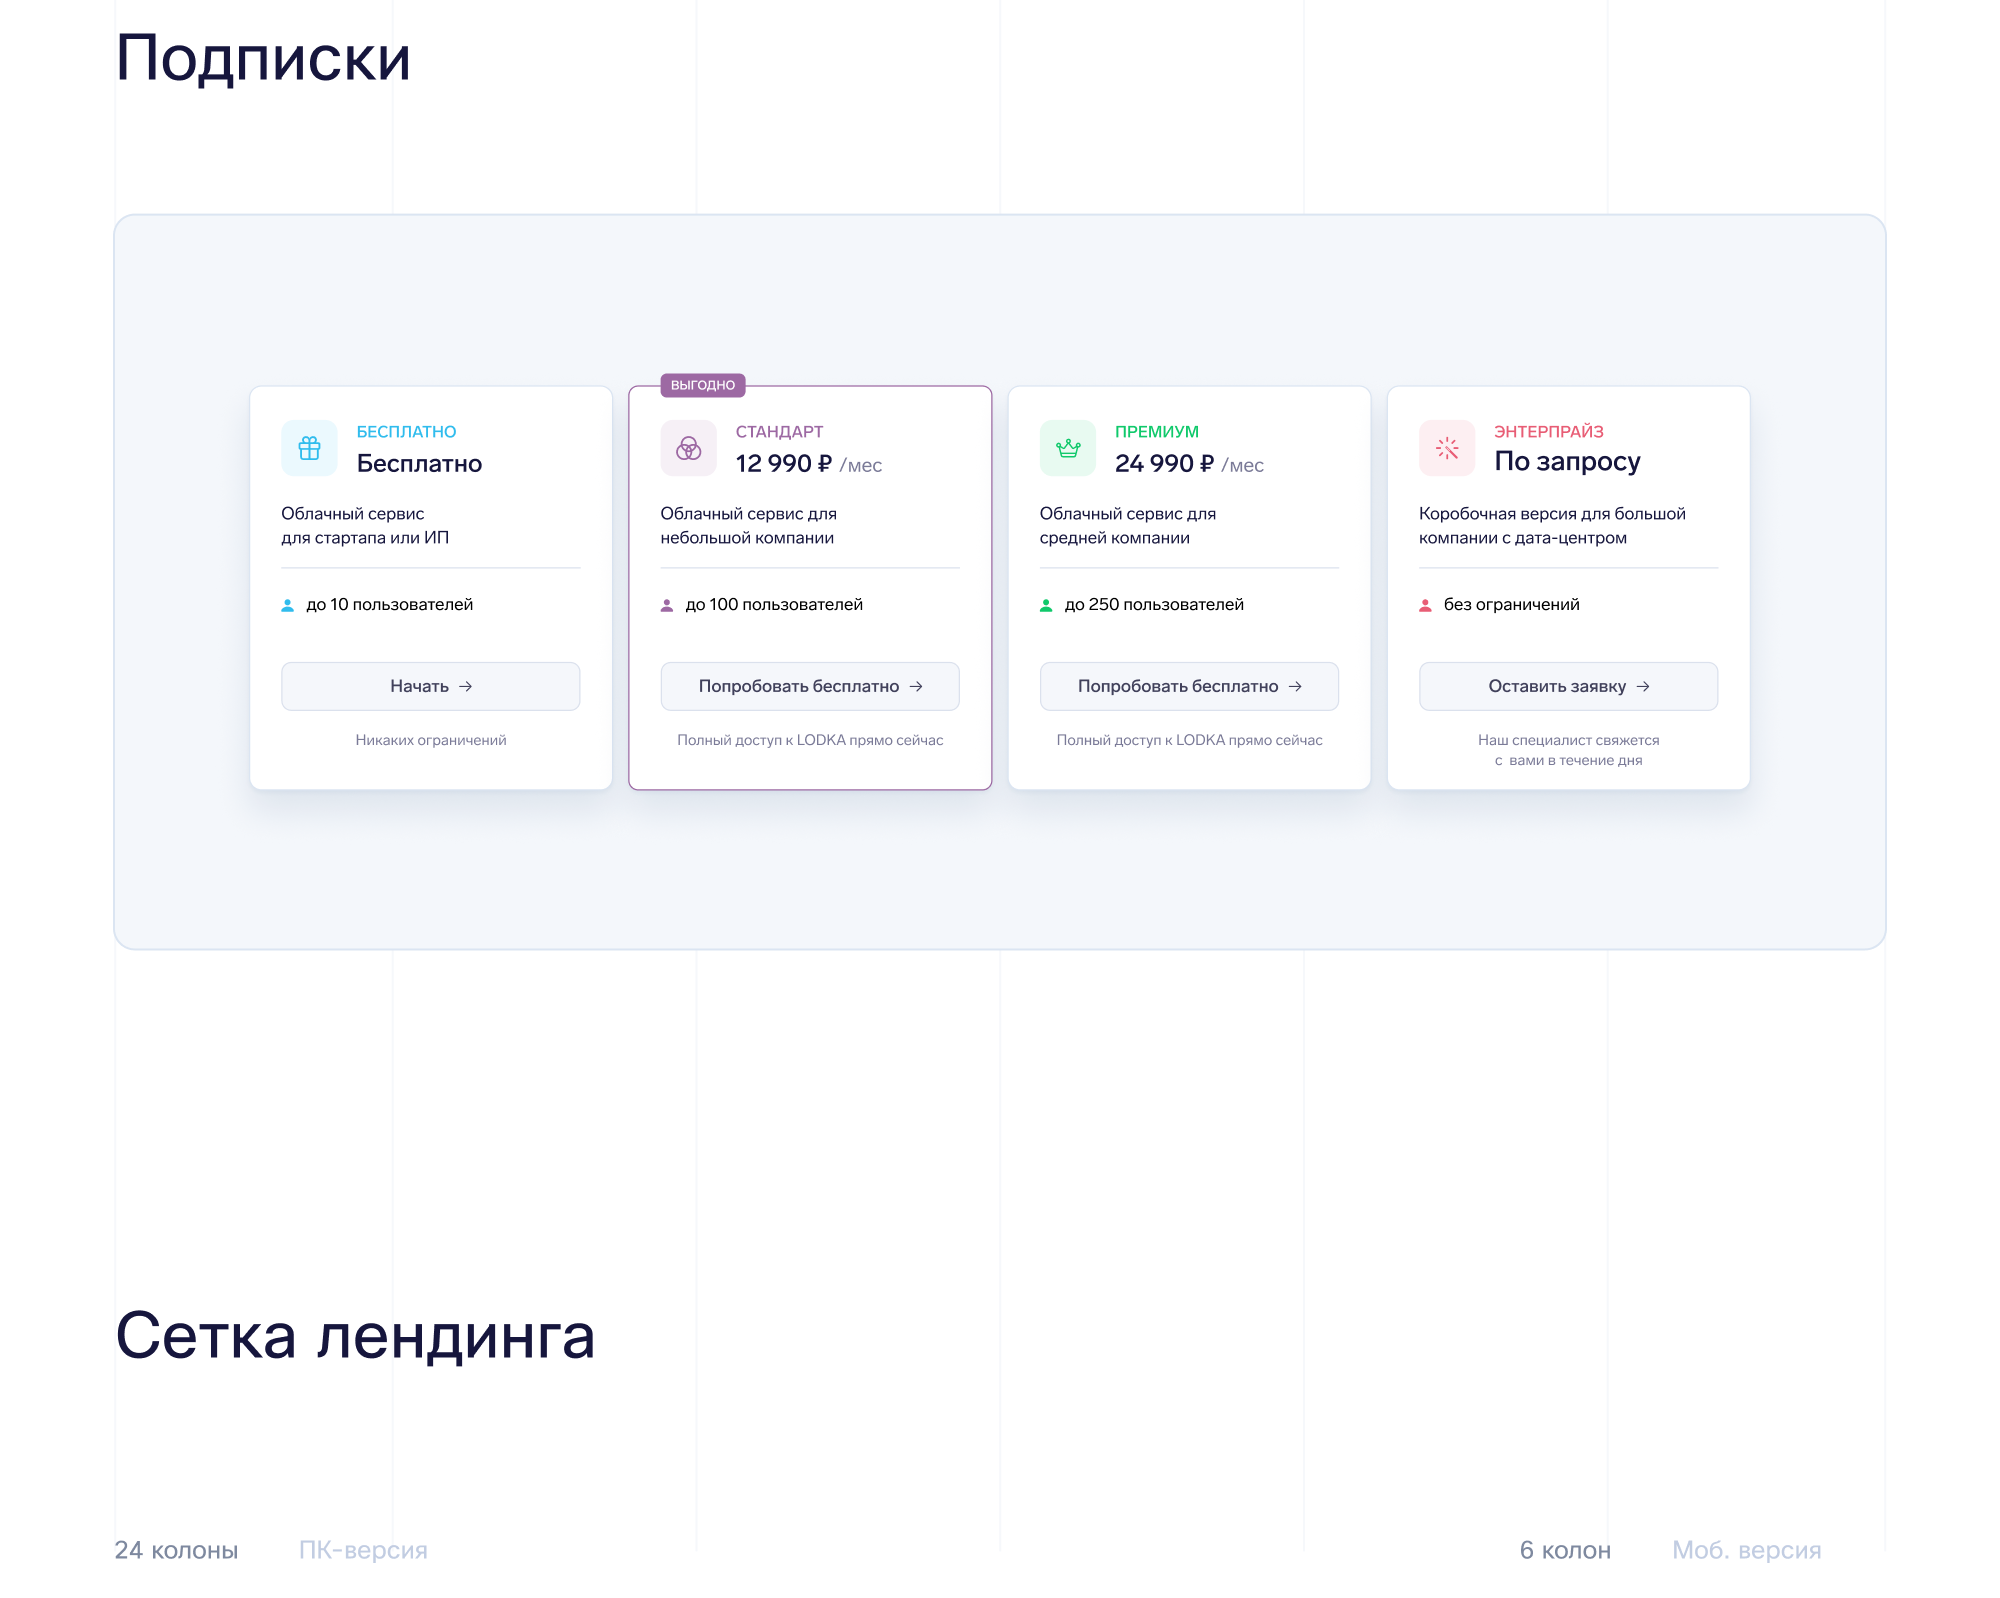Click the green crown icon on the Премиум card

[1068, 448]
